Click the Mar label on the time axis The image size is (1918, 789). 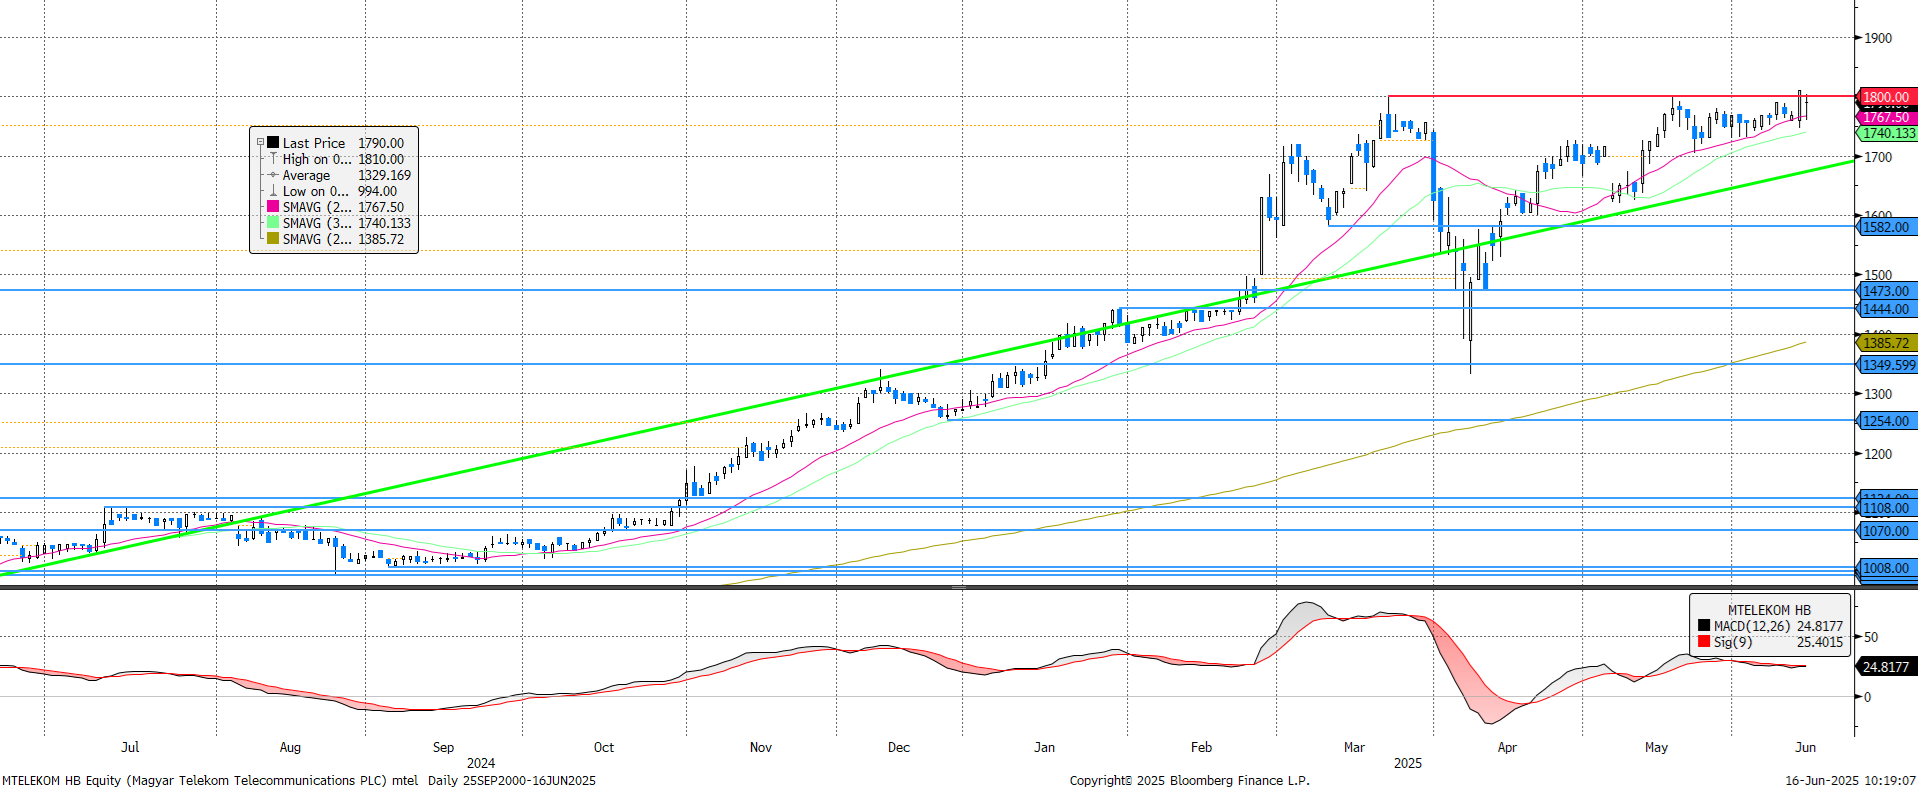click(1354, 747)
